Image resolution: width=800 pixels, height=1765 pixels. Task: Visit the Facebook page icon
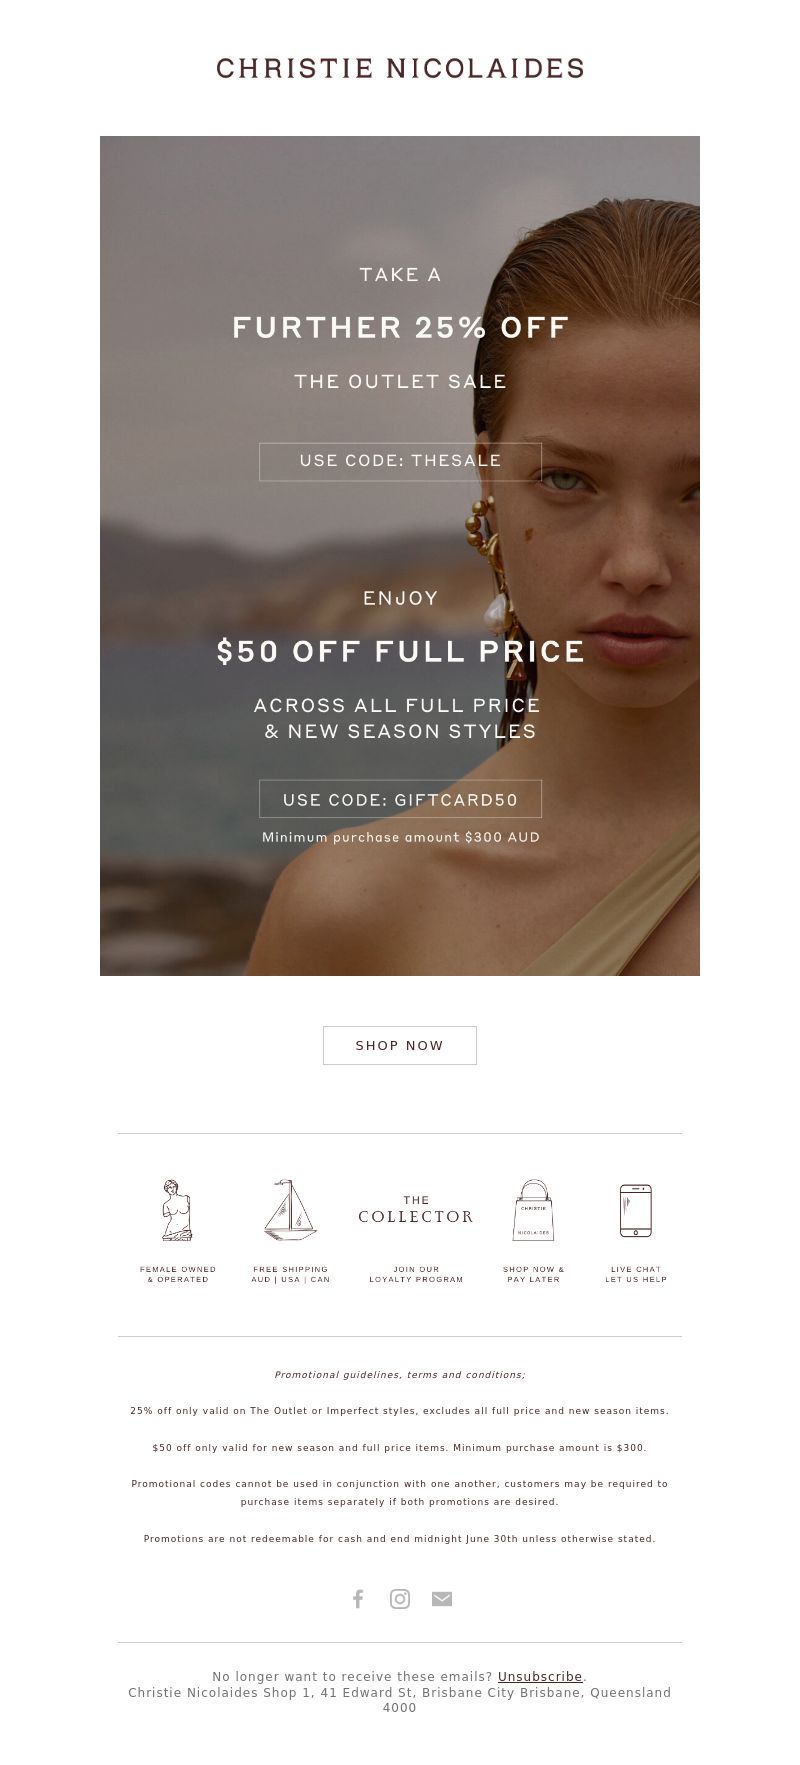tap(358, 1599)
